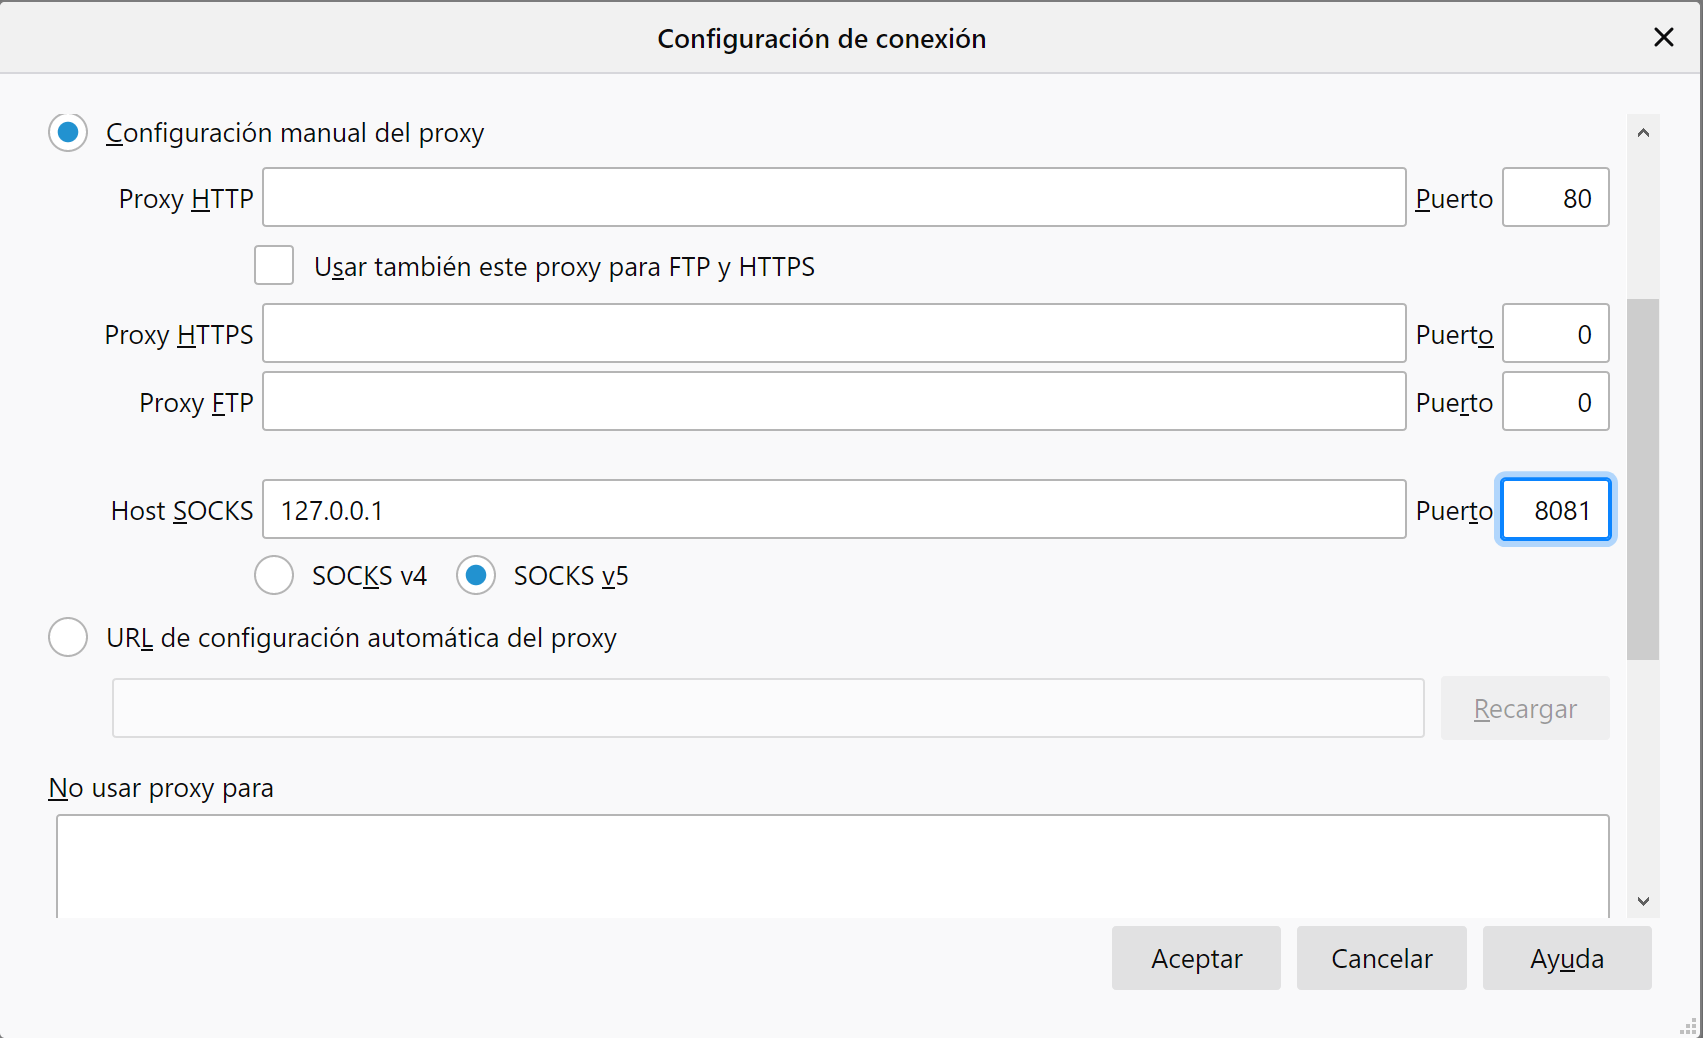Click the Proxy HTTPS address field
1703x1038 pixels.
coord(834,334)
